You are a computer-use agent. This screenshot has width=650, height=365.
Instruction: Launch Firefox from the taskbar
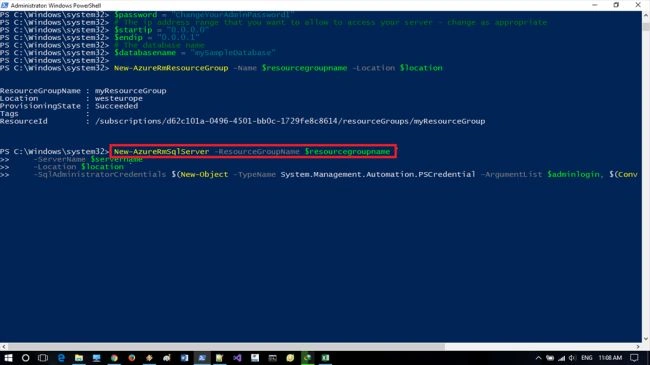click(x=132, y=358)
